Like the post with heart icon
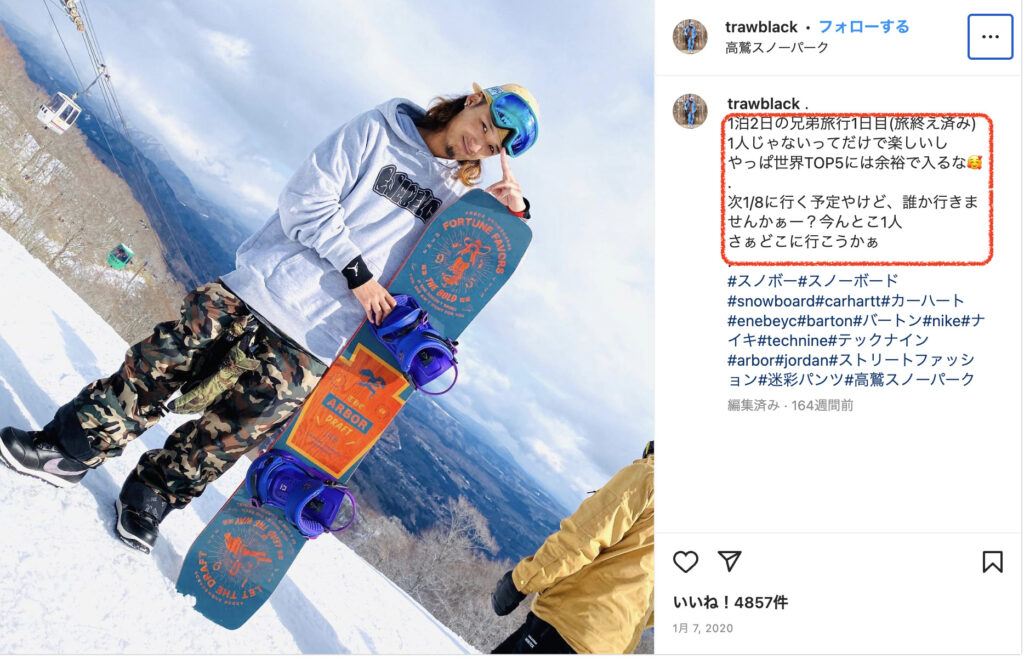Viewport: 1024px width, 659px height. click(685, 562)
